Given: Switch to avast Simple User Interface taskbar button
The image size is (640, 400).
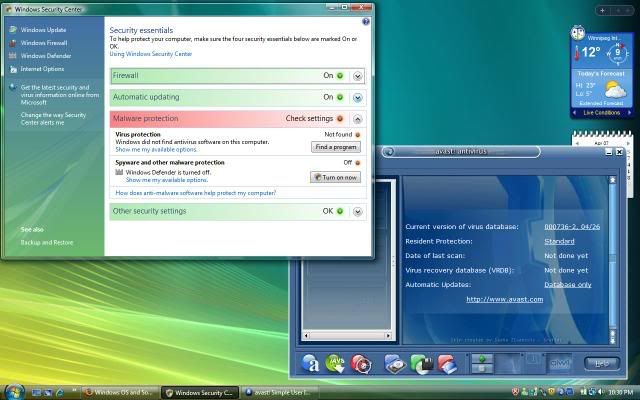Looking at the screenshot, I should [x=280, y=393].
